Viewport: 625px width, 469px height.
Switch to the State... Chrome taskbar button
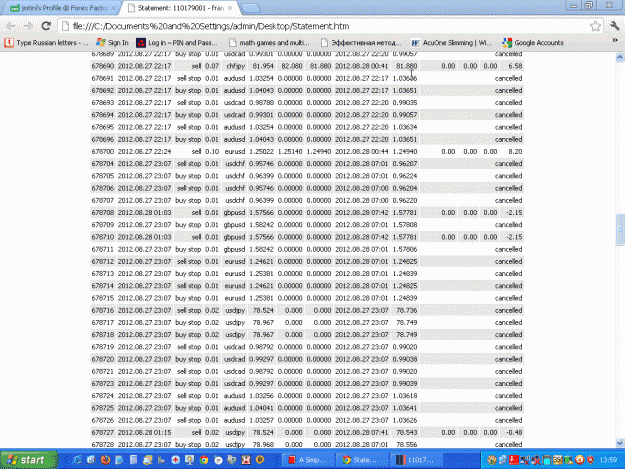tap(361, 460)
